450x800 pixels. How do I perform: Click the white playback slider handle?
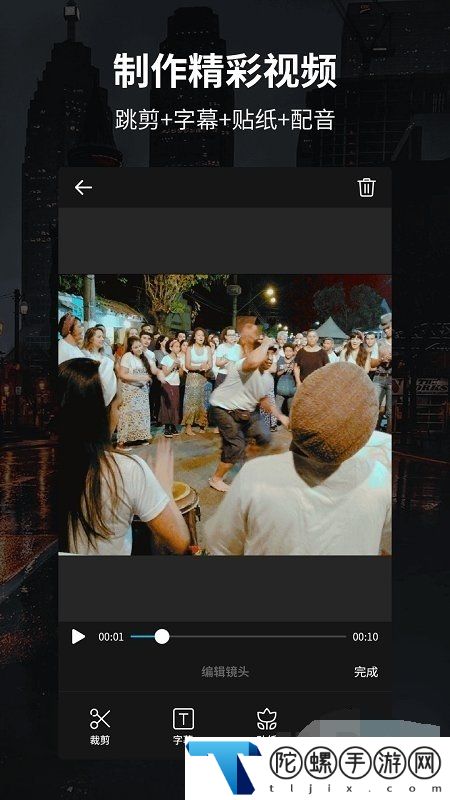[x=162, y=636]
